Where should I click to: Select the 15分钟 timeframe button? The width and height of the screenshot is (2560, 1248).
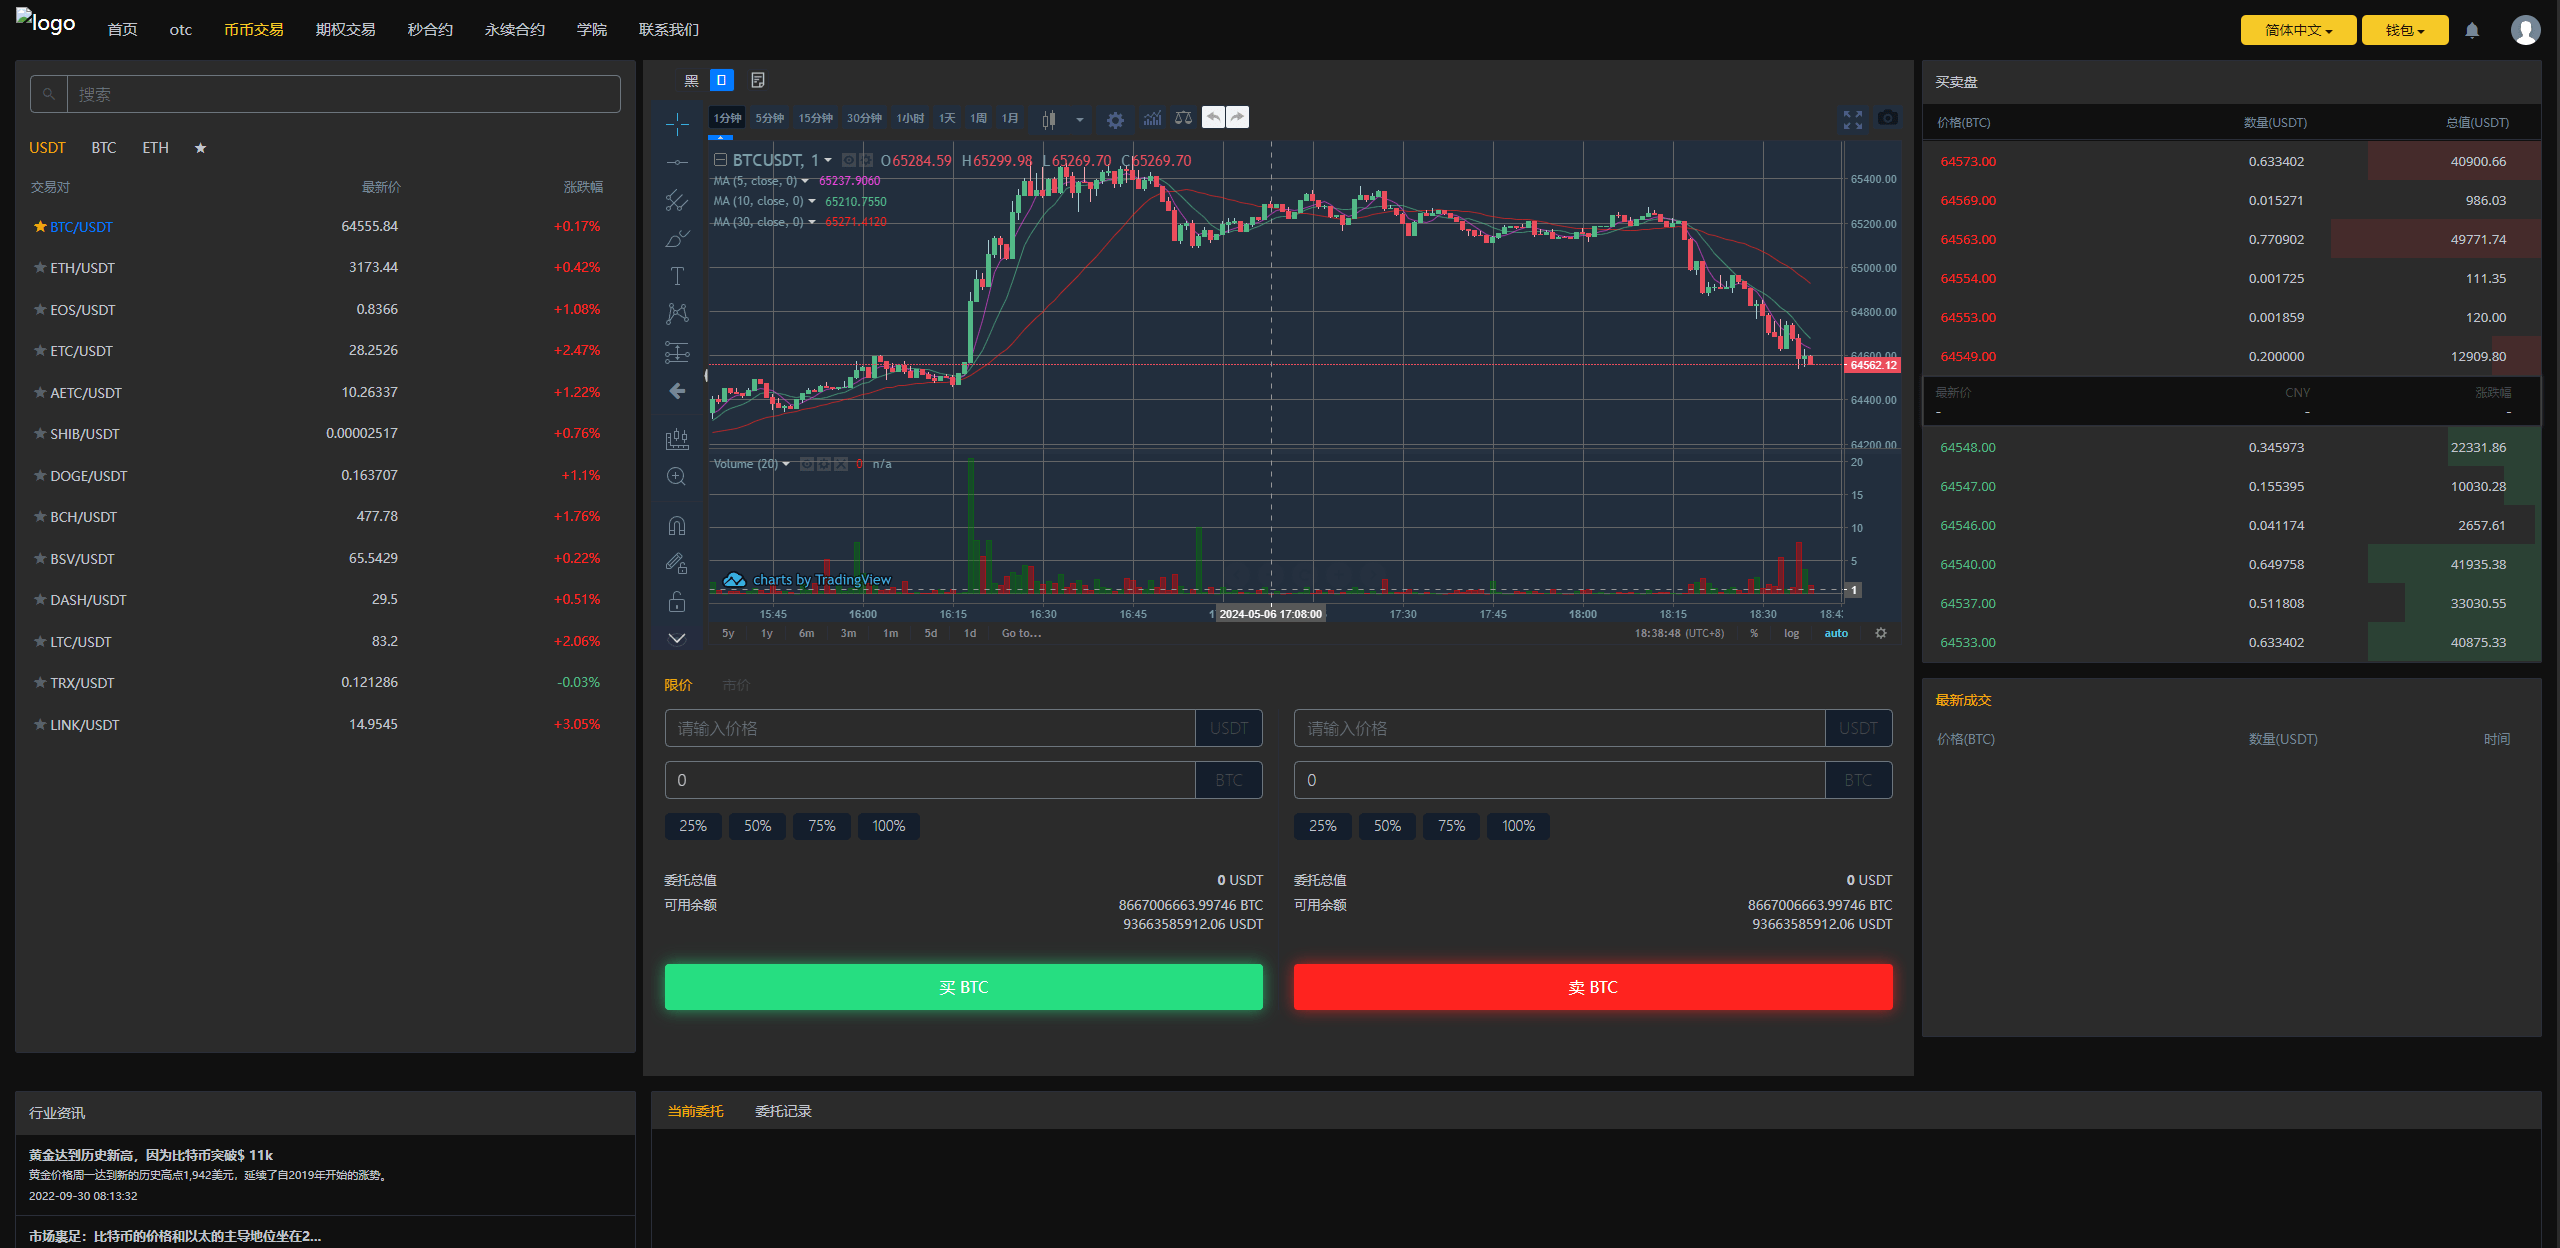coord(815,118)
